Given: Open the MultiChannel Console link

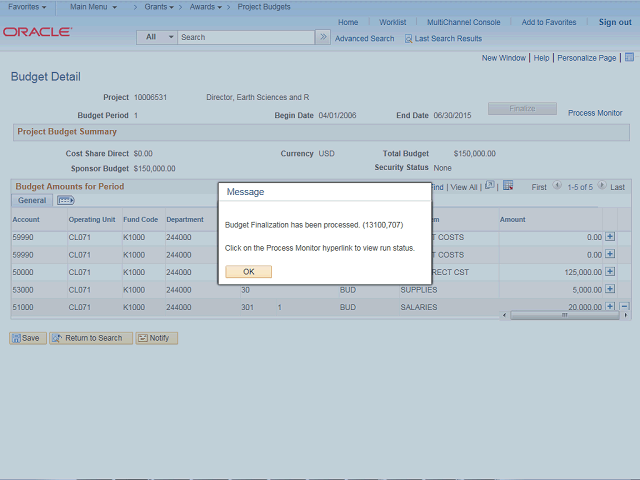Looking at the screenshot, I should click(463, 22).
